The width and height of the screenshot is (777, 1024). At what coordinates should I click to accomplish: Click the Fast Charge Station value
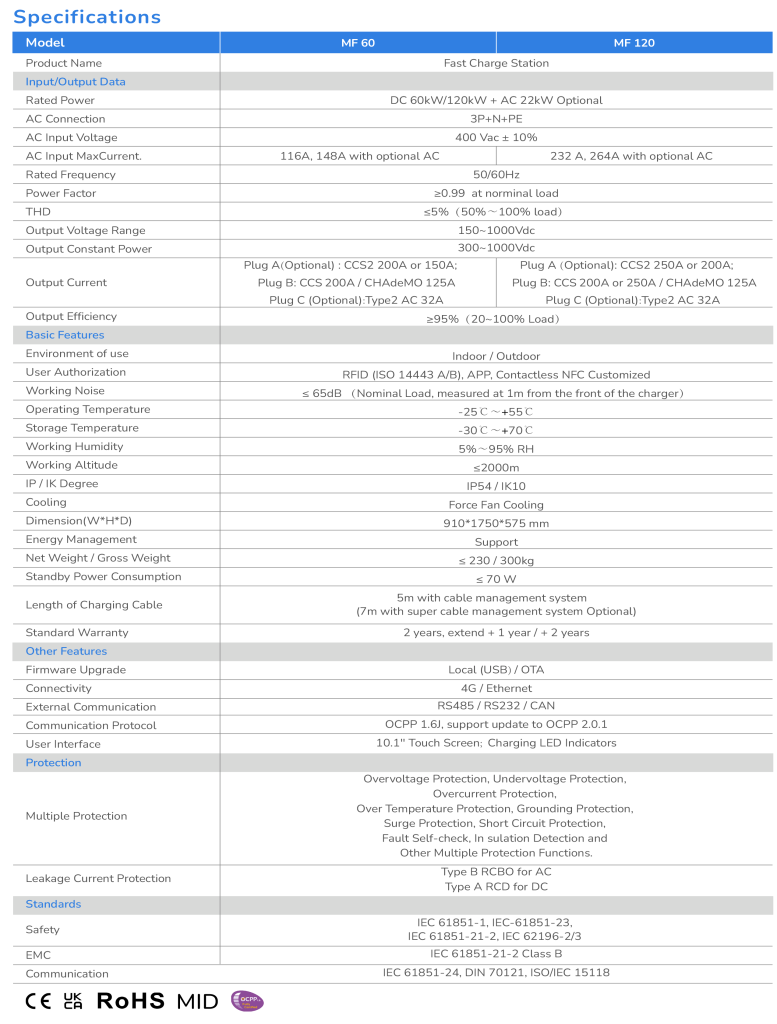point(496,63)
